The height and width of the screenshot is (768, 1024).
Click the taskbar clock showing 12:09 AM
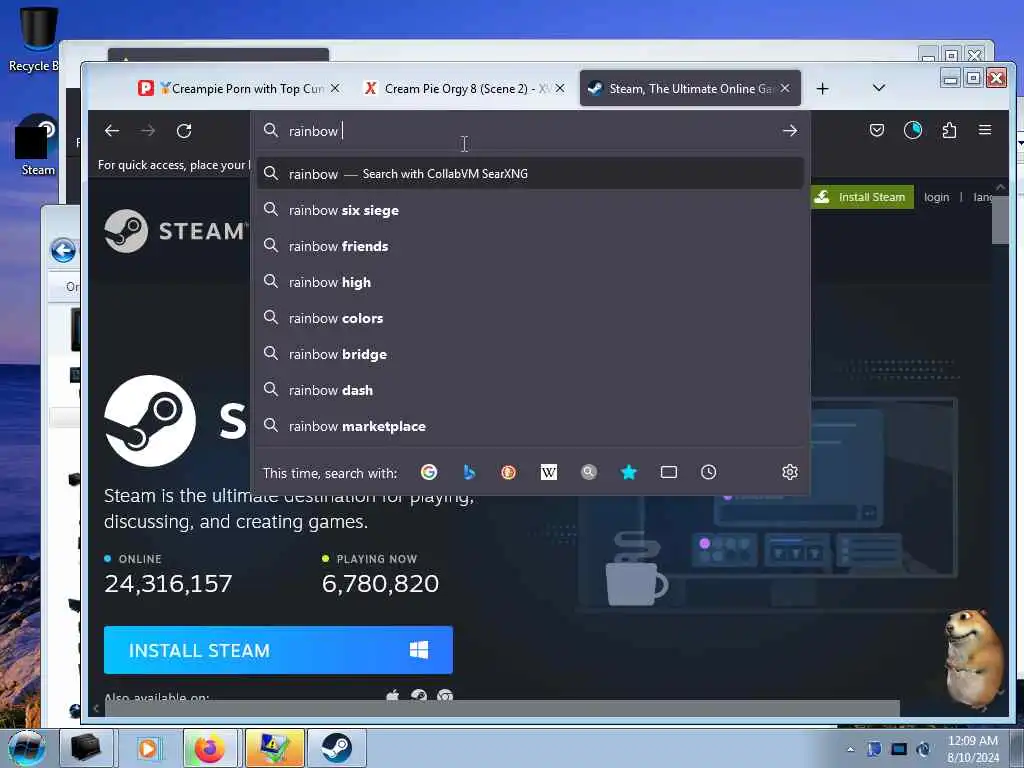(973, 749)
